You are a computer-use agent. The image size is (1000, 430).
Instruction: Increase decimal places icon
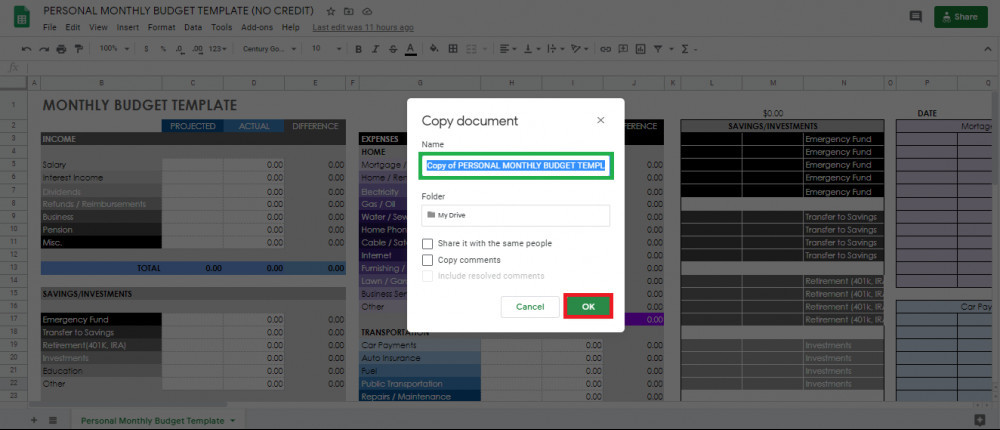197,48
